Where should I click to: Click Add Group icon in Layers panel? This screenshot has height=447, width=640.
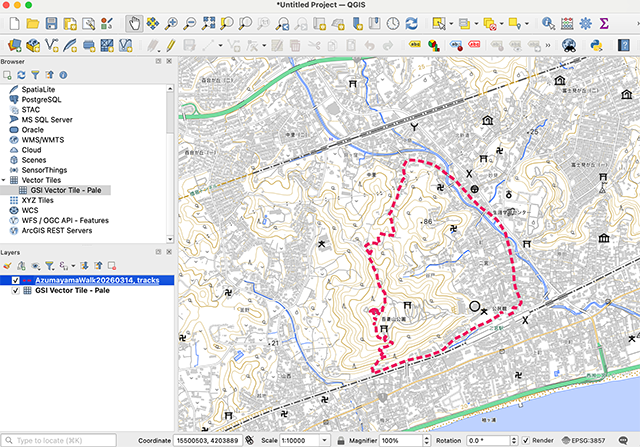tap(21, 266)
